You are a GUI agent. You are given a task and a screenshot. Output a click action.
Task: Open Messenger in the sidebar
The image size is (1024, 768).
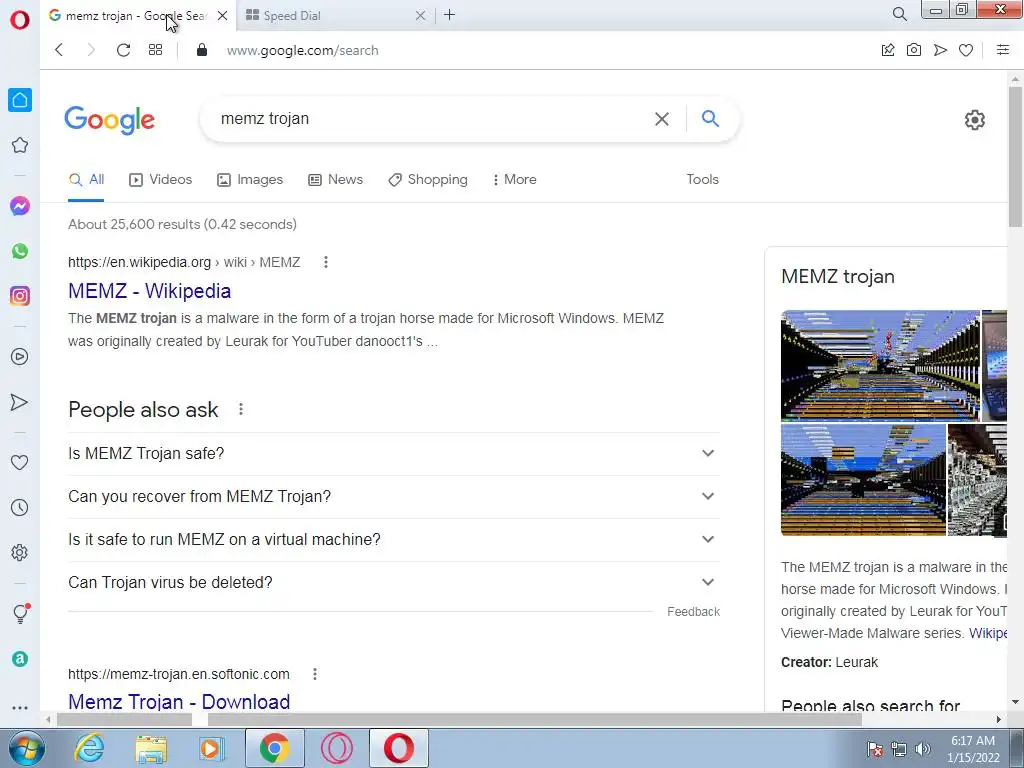point(20,206)
